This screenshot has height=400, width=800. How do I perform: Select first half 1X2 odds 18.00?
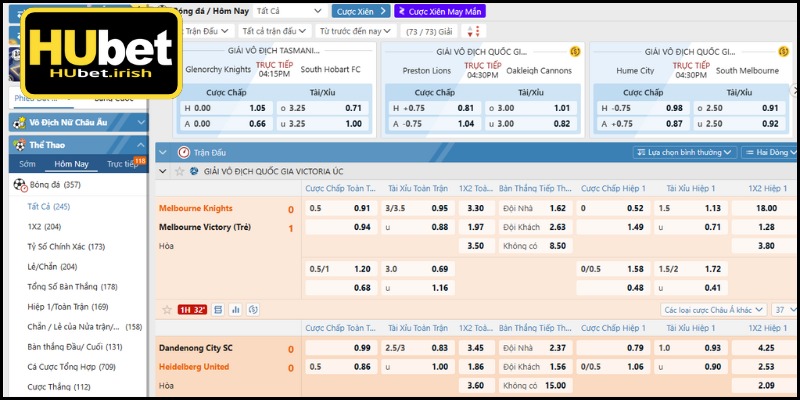(x=764, y=208)
